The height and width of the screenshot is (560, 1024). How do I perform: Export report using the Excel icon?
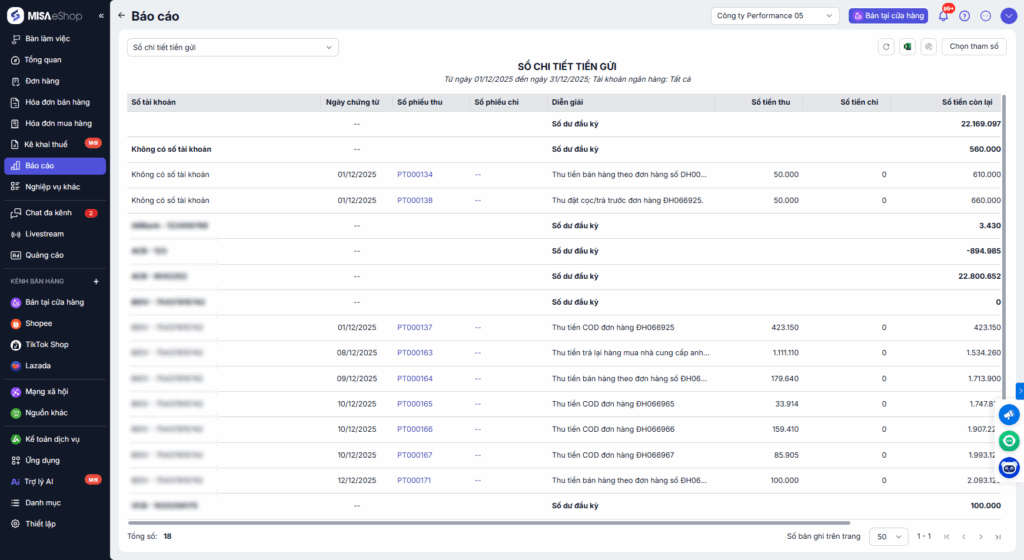[907, 47]
